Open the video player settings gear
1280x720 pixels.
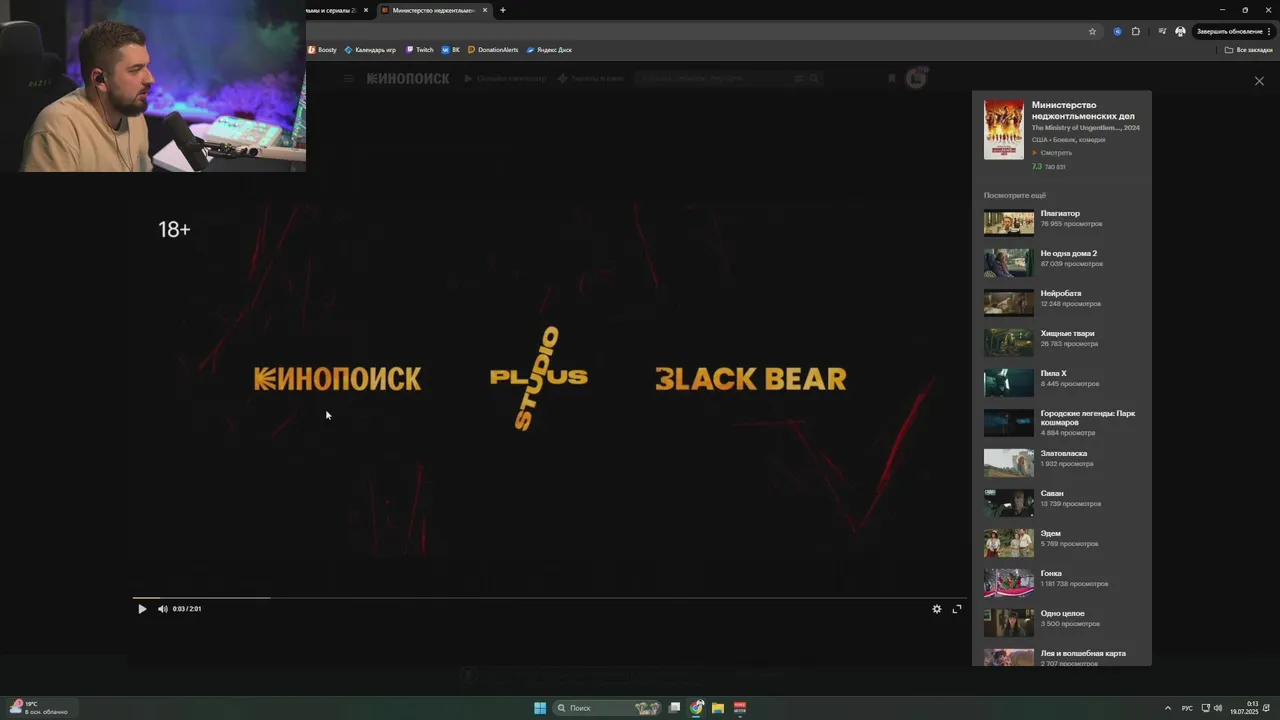pos(937,609)
